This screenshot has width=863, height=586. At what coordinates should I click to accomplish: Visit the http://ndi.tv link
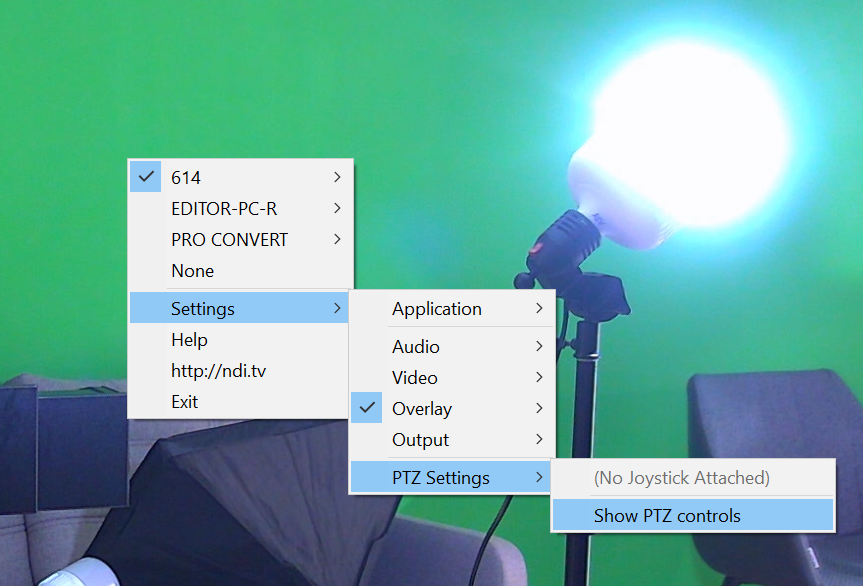click(218, 371)
